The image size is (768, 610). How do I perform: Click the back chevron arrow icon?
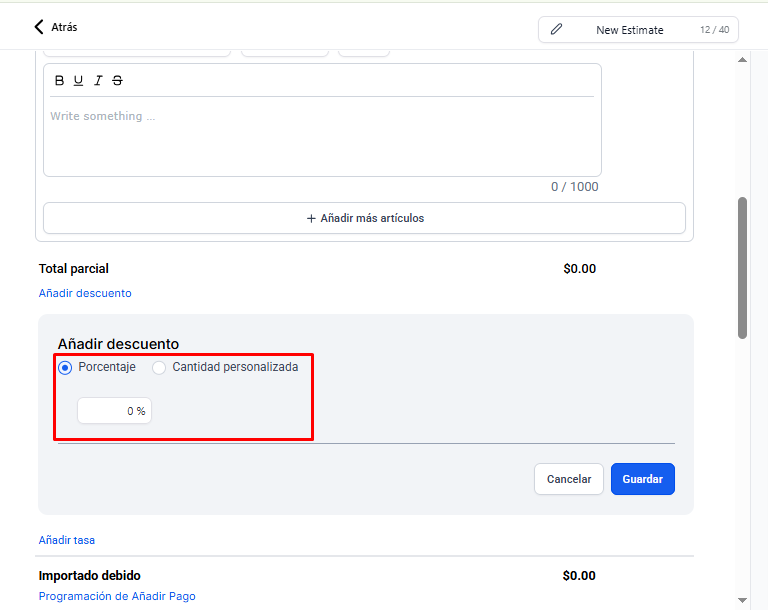click(x=39, y=27)
